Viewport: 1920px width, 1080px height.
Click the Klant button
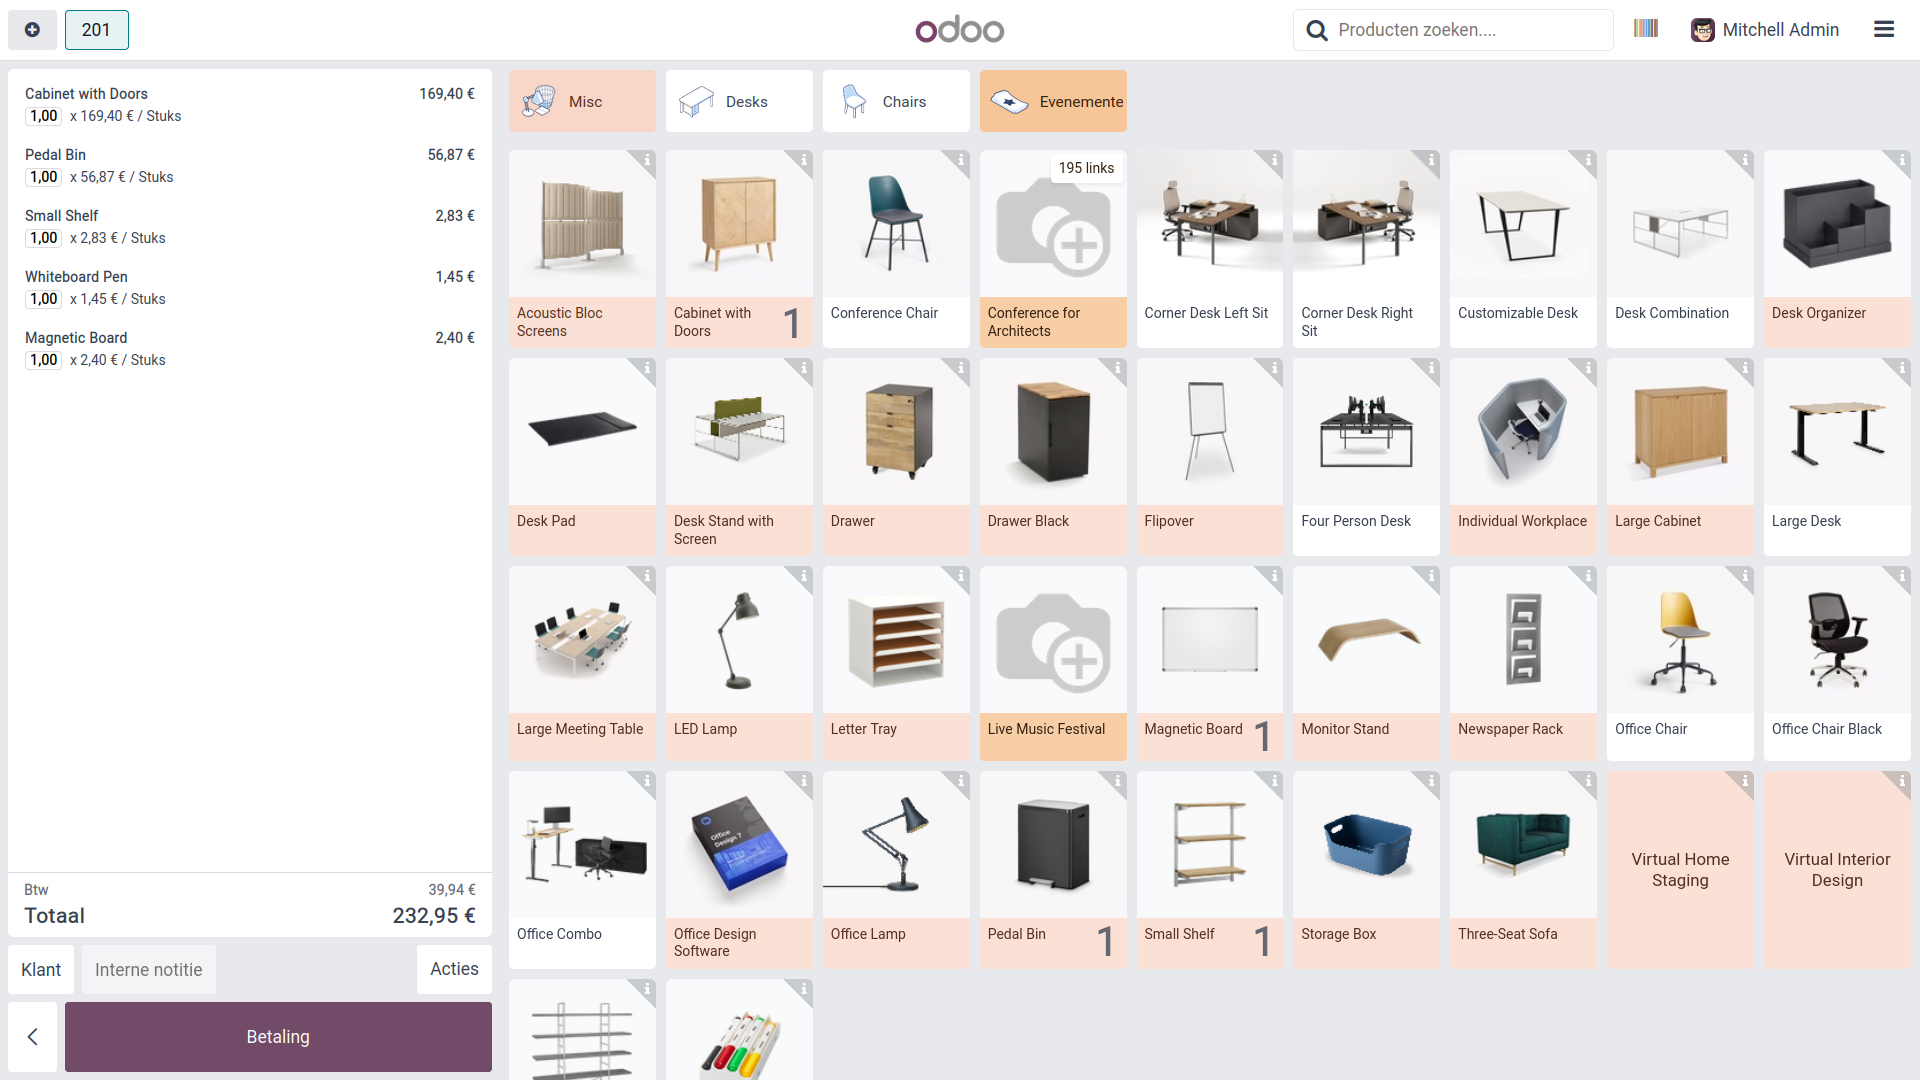pos(41,969)
